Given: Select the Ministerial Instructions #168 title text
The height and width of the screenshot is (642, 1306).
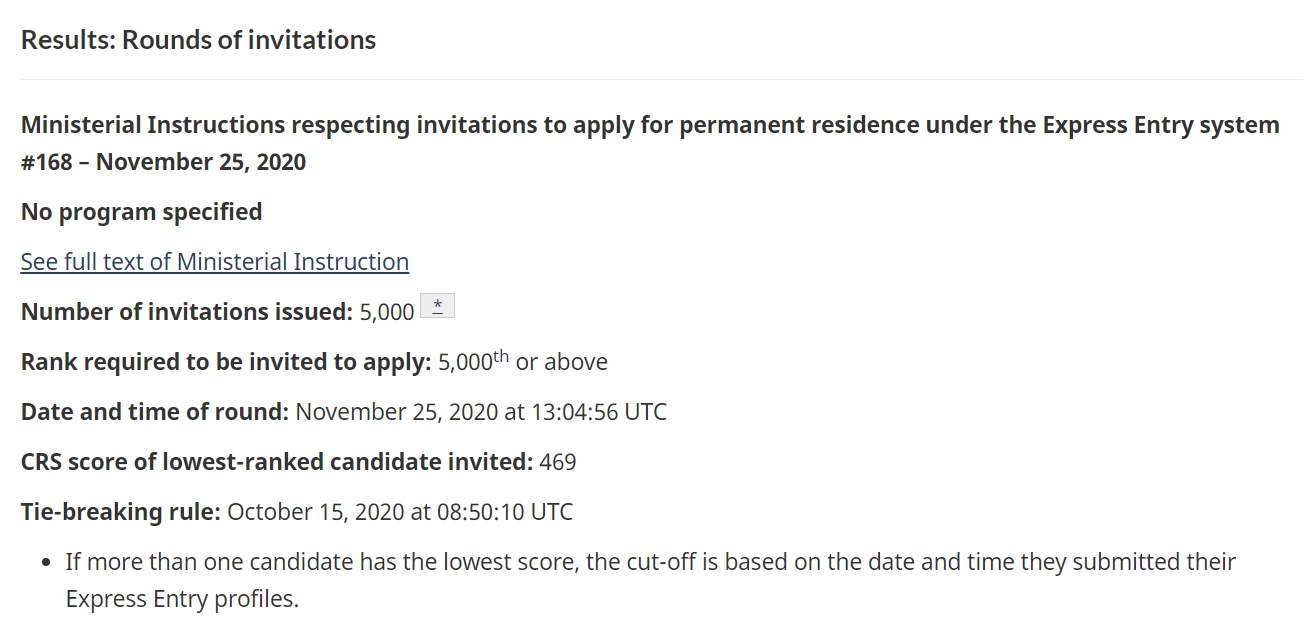Looking at the screenshot, I should [x=650, y=143].
